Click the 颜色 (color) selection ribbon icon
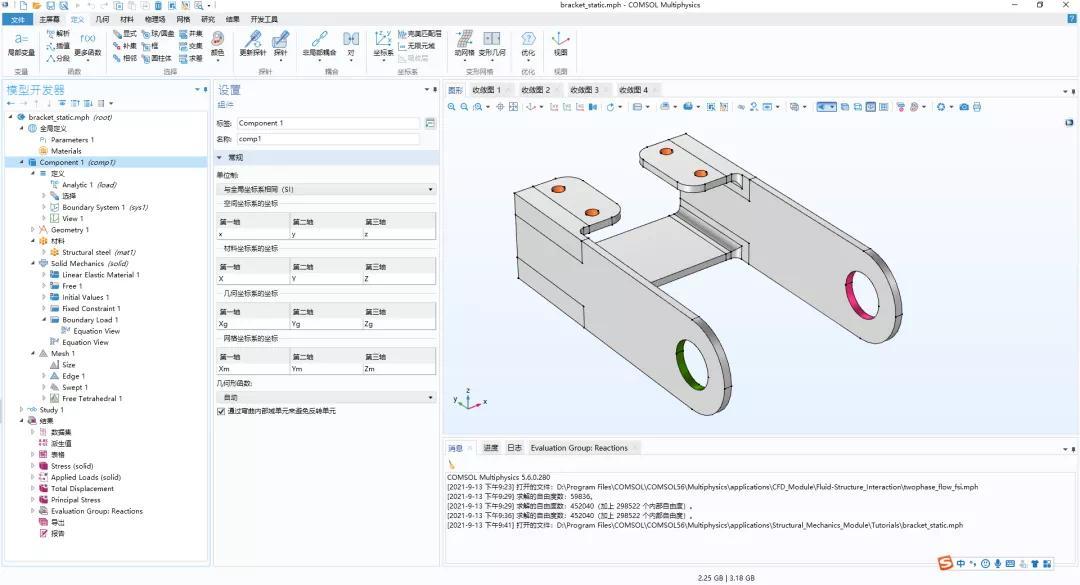The width and height of the screenshot is (1080, 585). [218, 44]
